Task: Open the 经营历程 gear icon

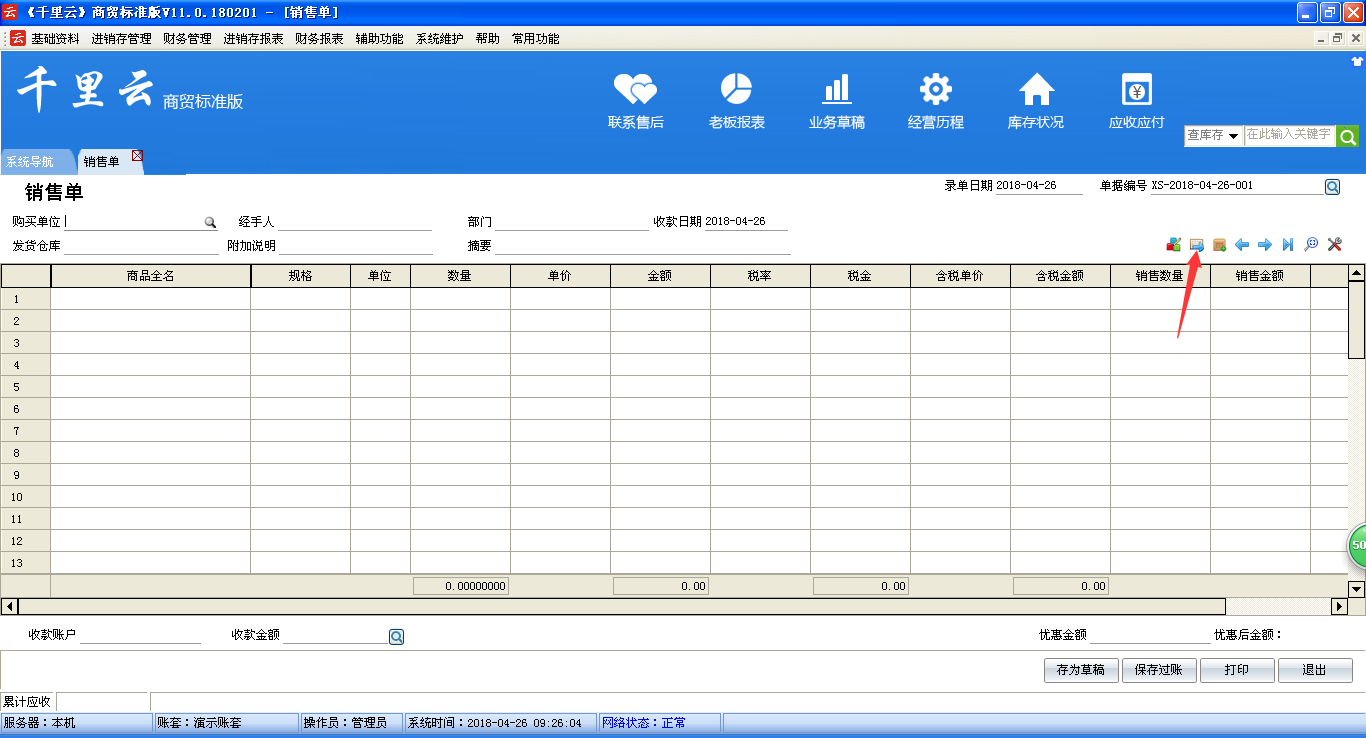Action: (935, 90)
